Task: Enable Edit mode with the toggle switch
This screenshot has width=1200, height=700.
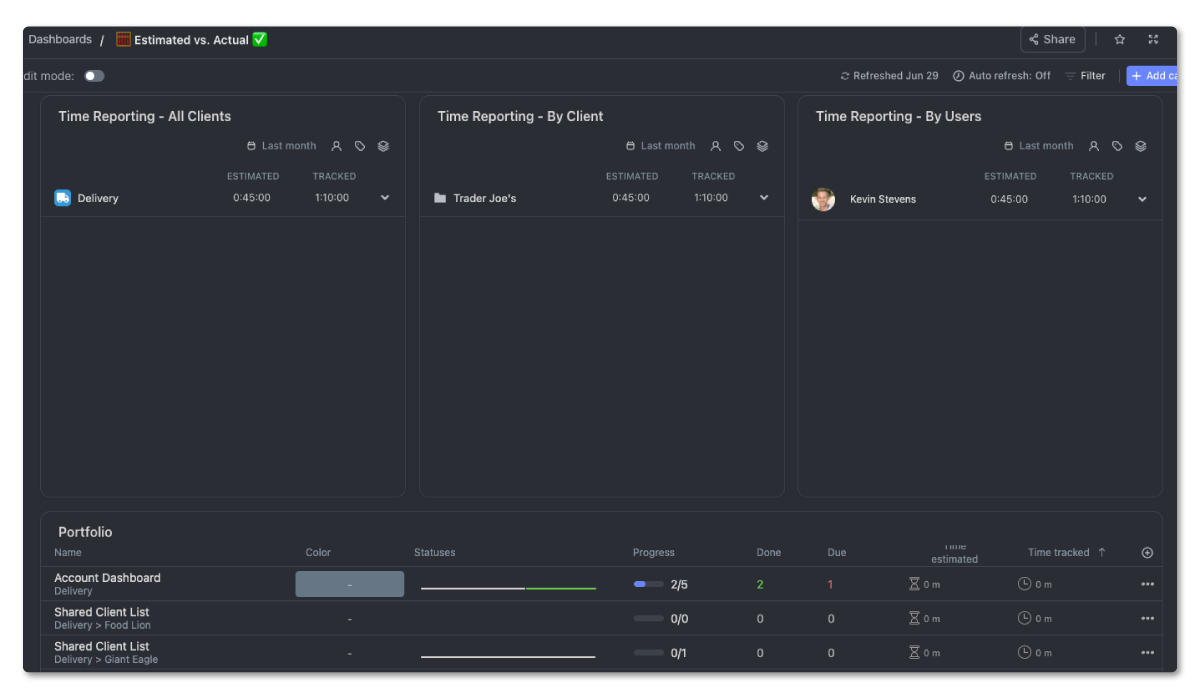Action: 94,75
